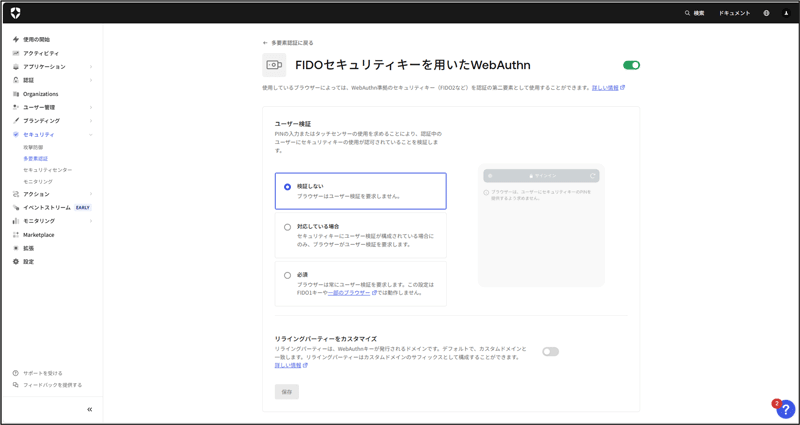Expand the ブランディング chevron
This screenshot has width=800, height=425.
(91, 121)
